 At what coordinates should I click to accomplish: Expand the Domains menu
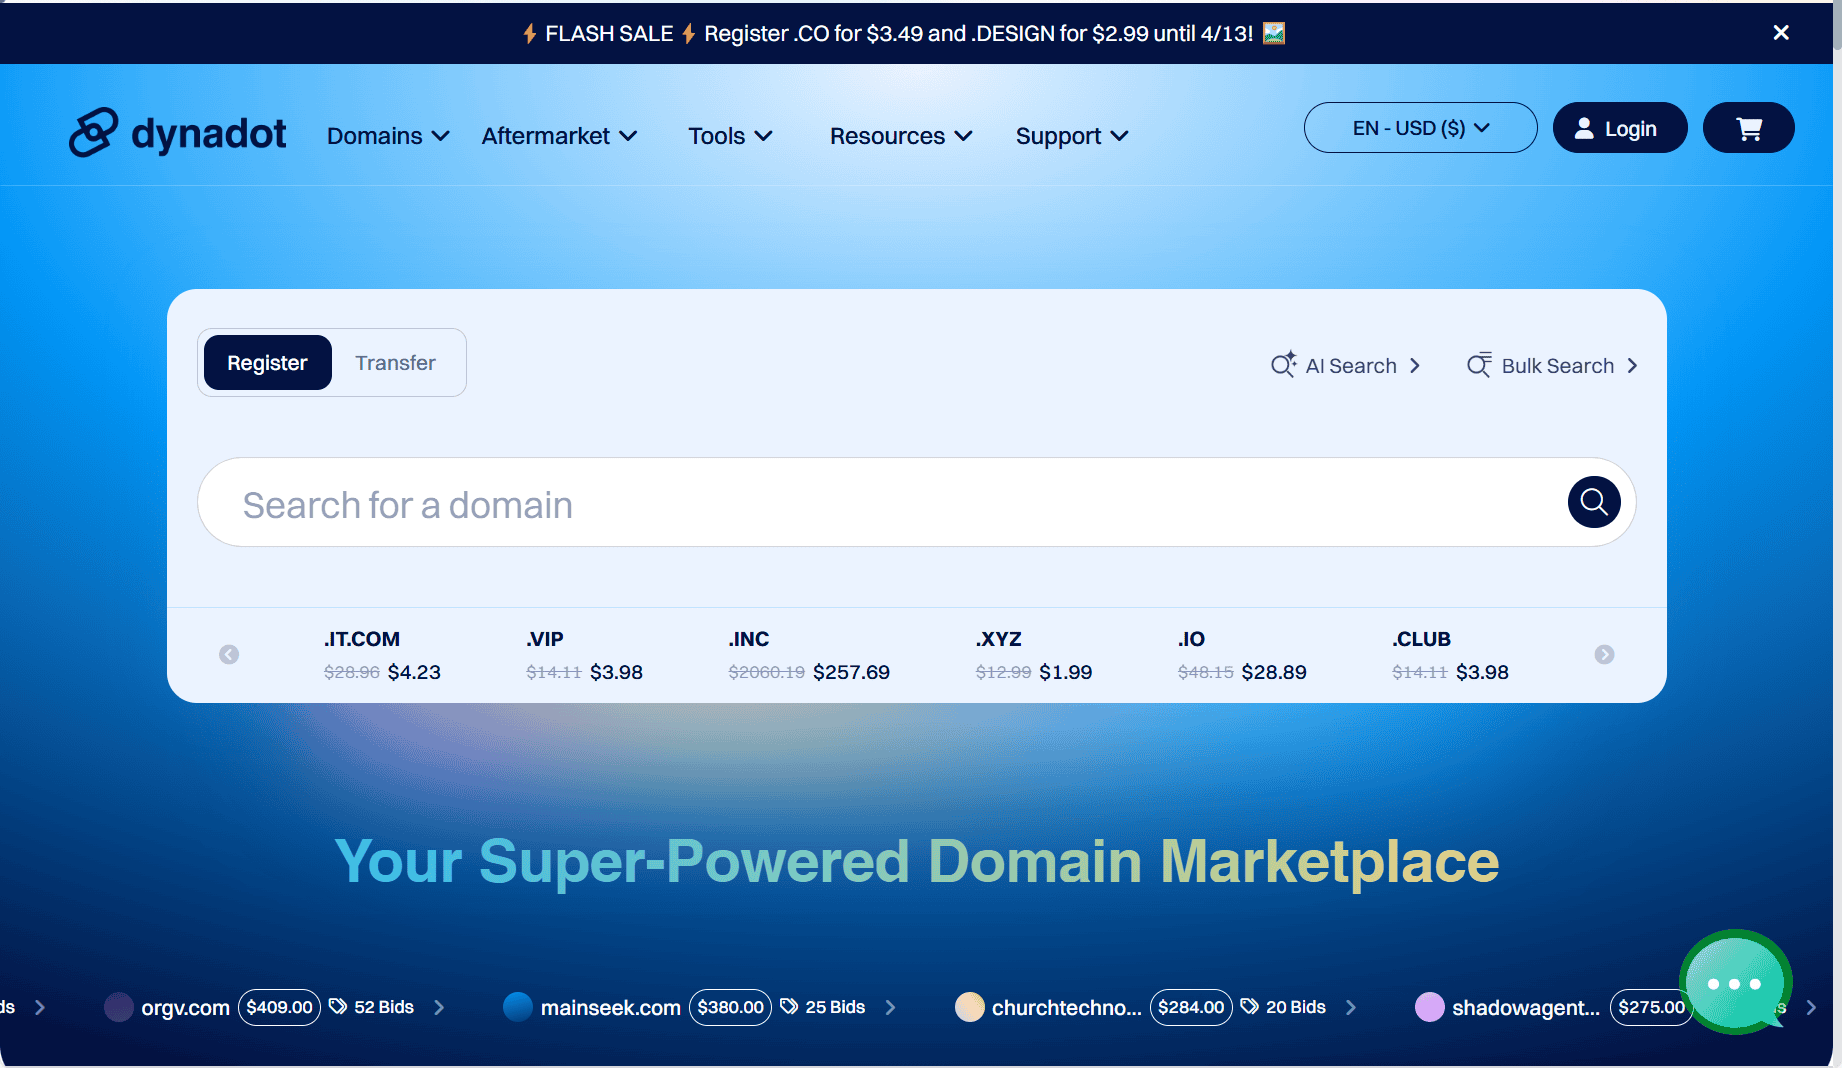tap(388, 136)
